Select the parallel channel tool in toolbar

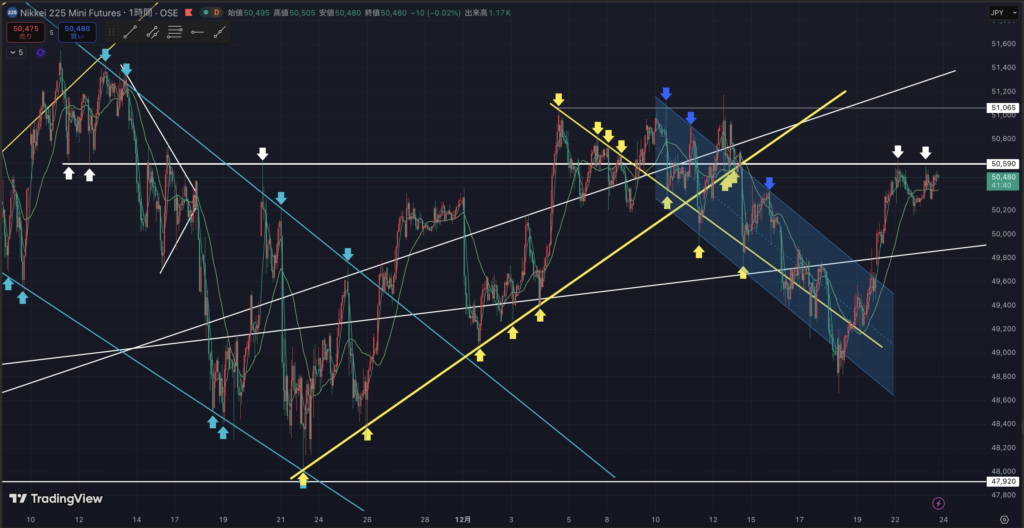click(153, 32)
